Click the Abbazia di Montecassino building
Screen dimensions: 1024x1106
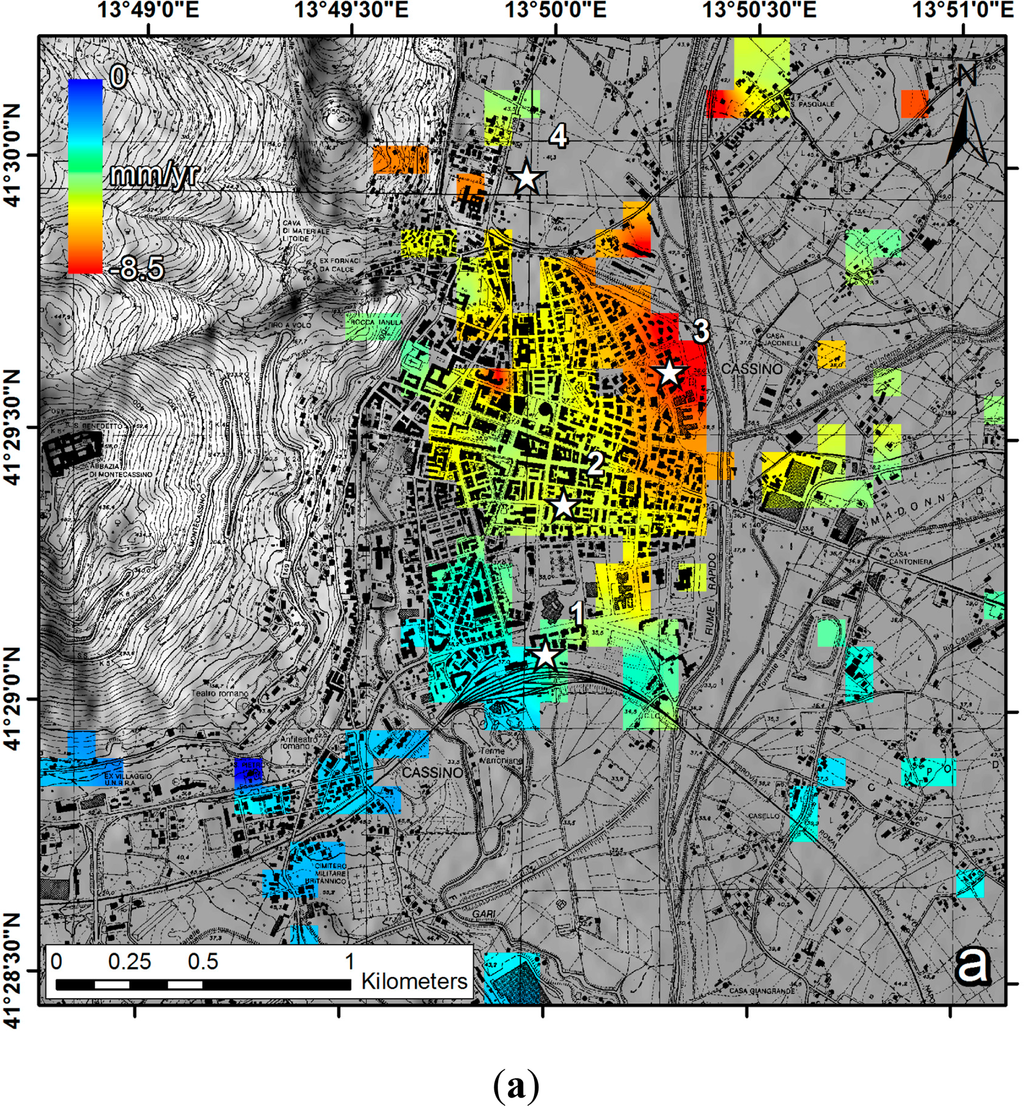pyautogui.click(x=73, y=452)
